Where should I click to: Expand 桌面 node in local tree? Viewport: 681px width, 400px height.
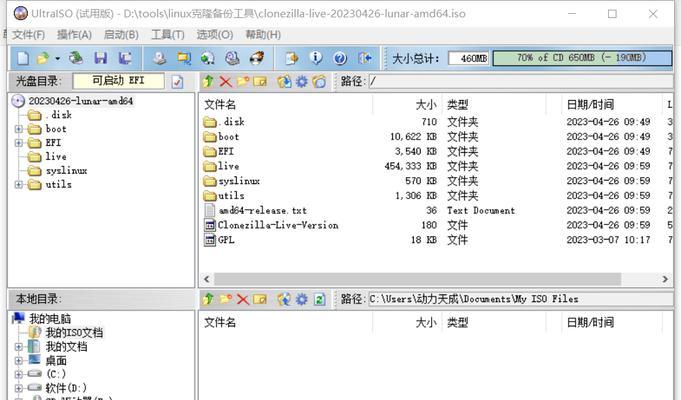(19, 361)
